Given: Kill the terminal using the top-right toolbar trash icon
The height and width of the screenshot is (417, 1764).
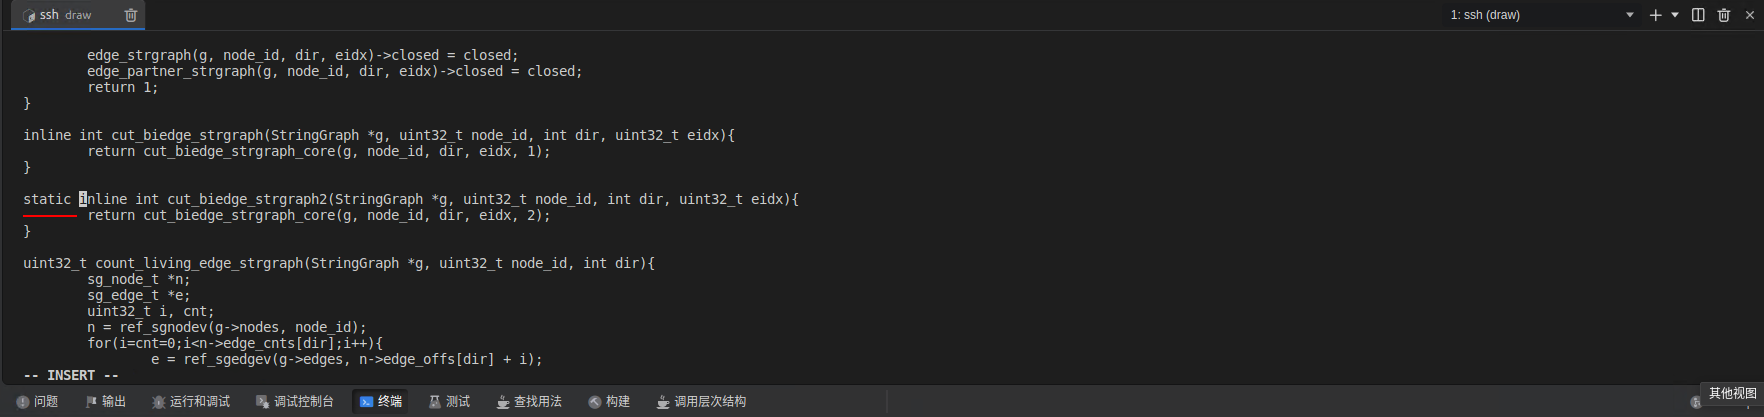Looking at the screenshot, I should (1724, 15).
